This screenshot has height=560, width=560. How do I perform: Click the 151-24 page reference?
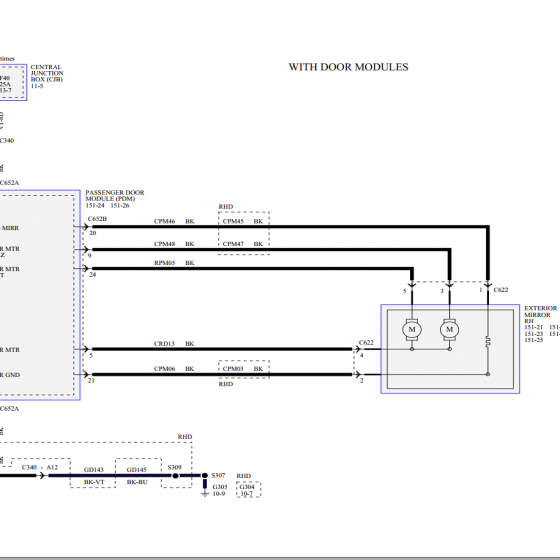tap(95, 205)
